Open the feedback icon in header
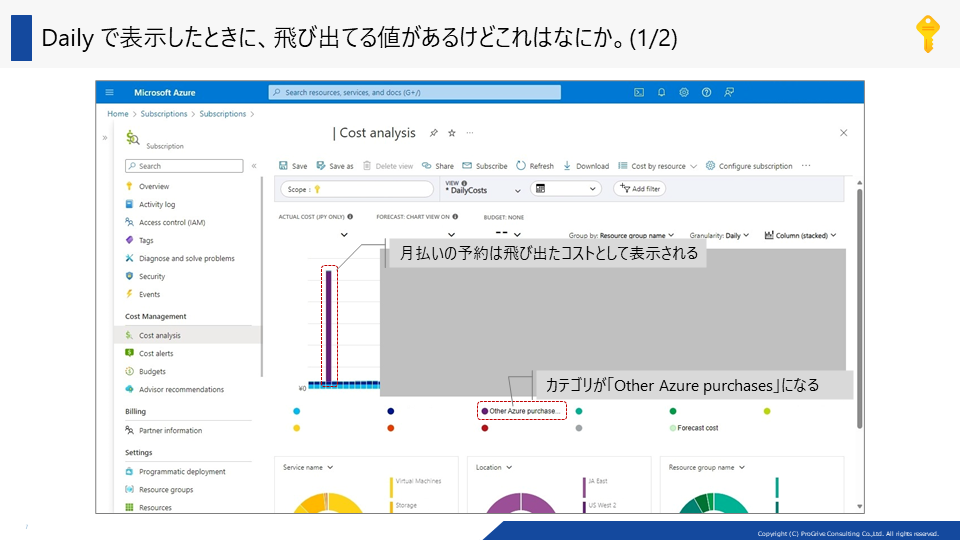The image size is (960, 540). pos(729,92)
